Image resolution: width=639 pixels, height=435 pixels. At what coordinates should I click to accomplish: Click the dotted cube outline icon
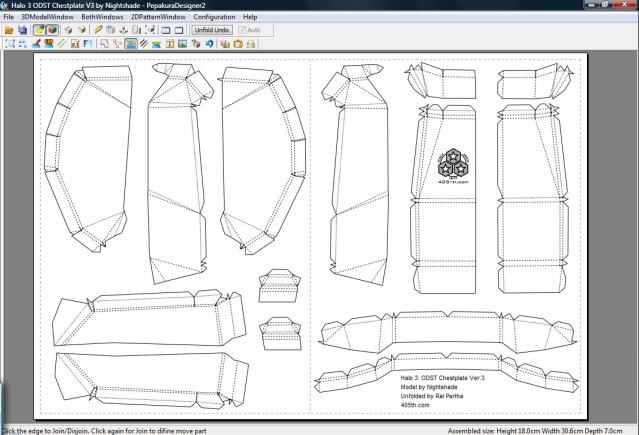click(x=150, y=30)
